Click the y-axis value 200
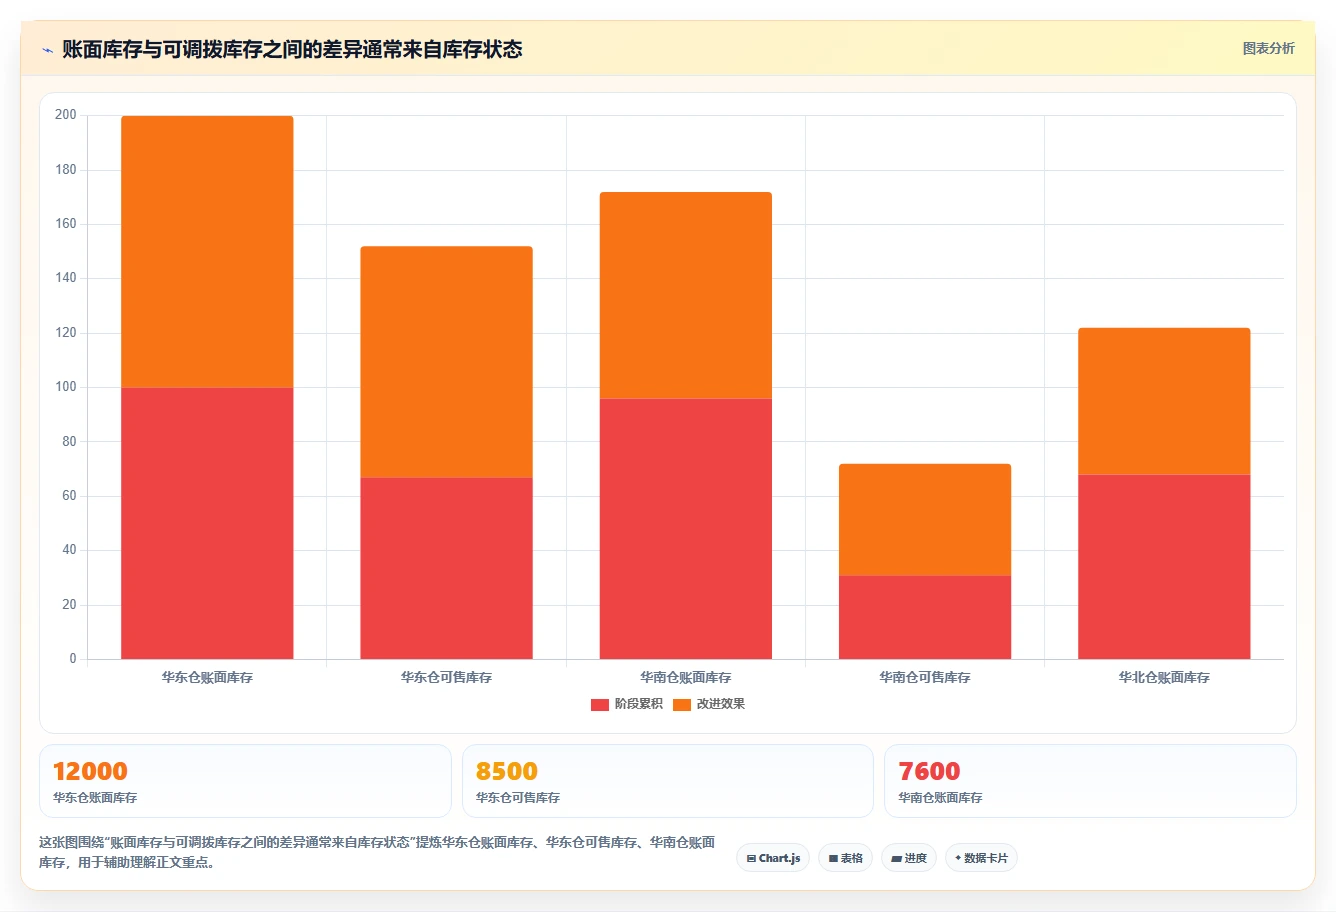The height and width of the screenshot is (912, 1336). [66, 115]
